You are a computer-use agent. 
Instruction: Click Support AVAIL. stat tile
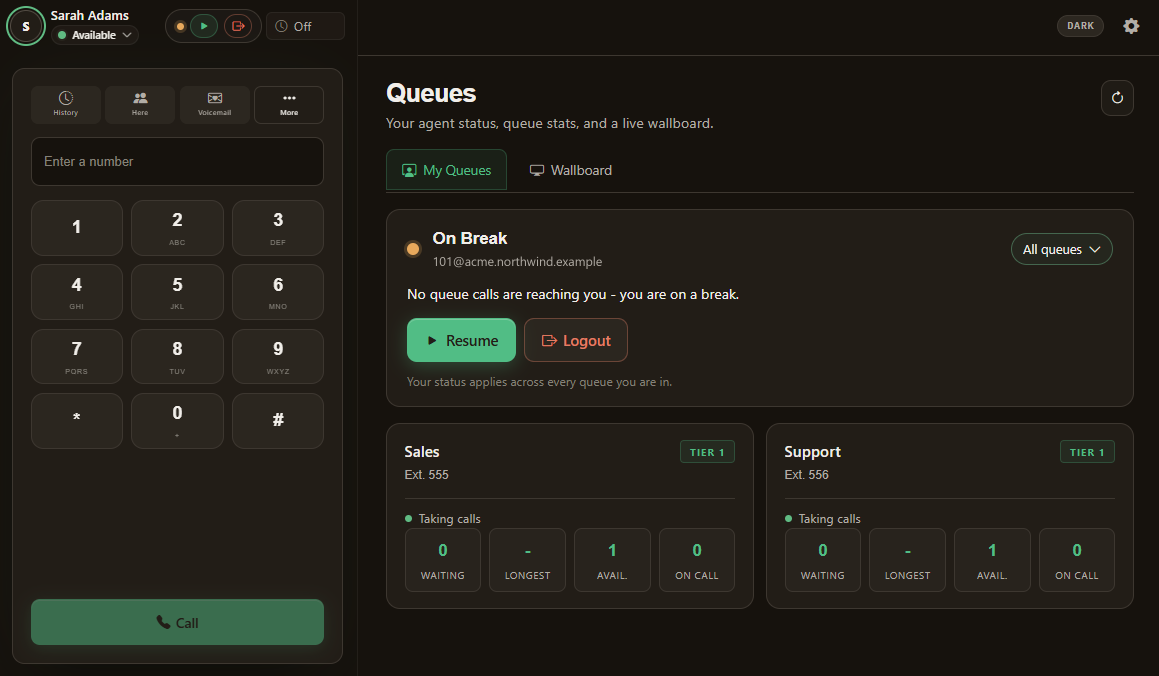(992, 560)
